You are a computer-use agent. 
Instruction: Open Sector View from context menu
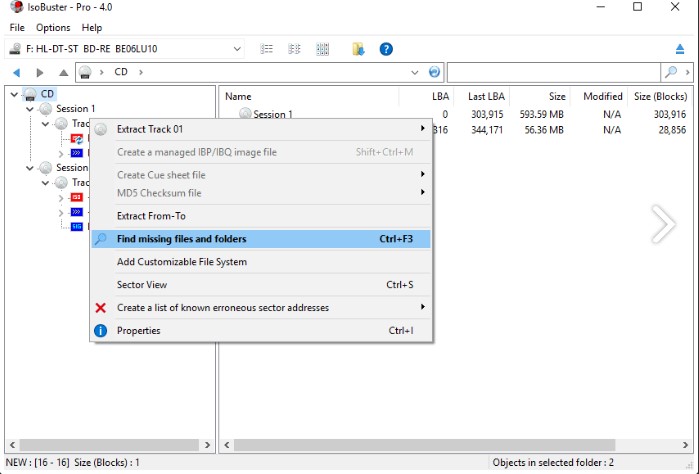(x=261, y=284)
